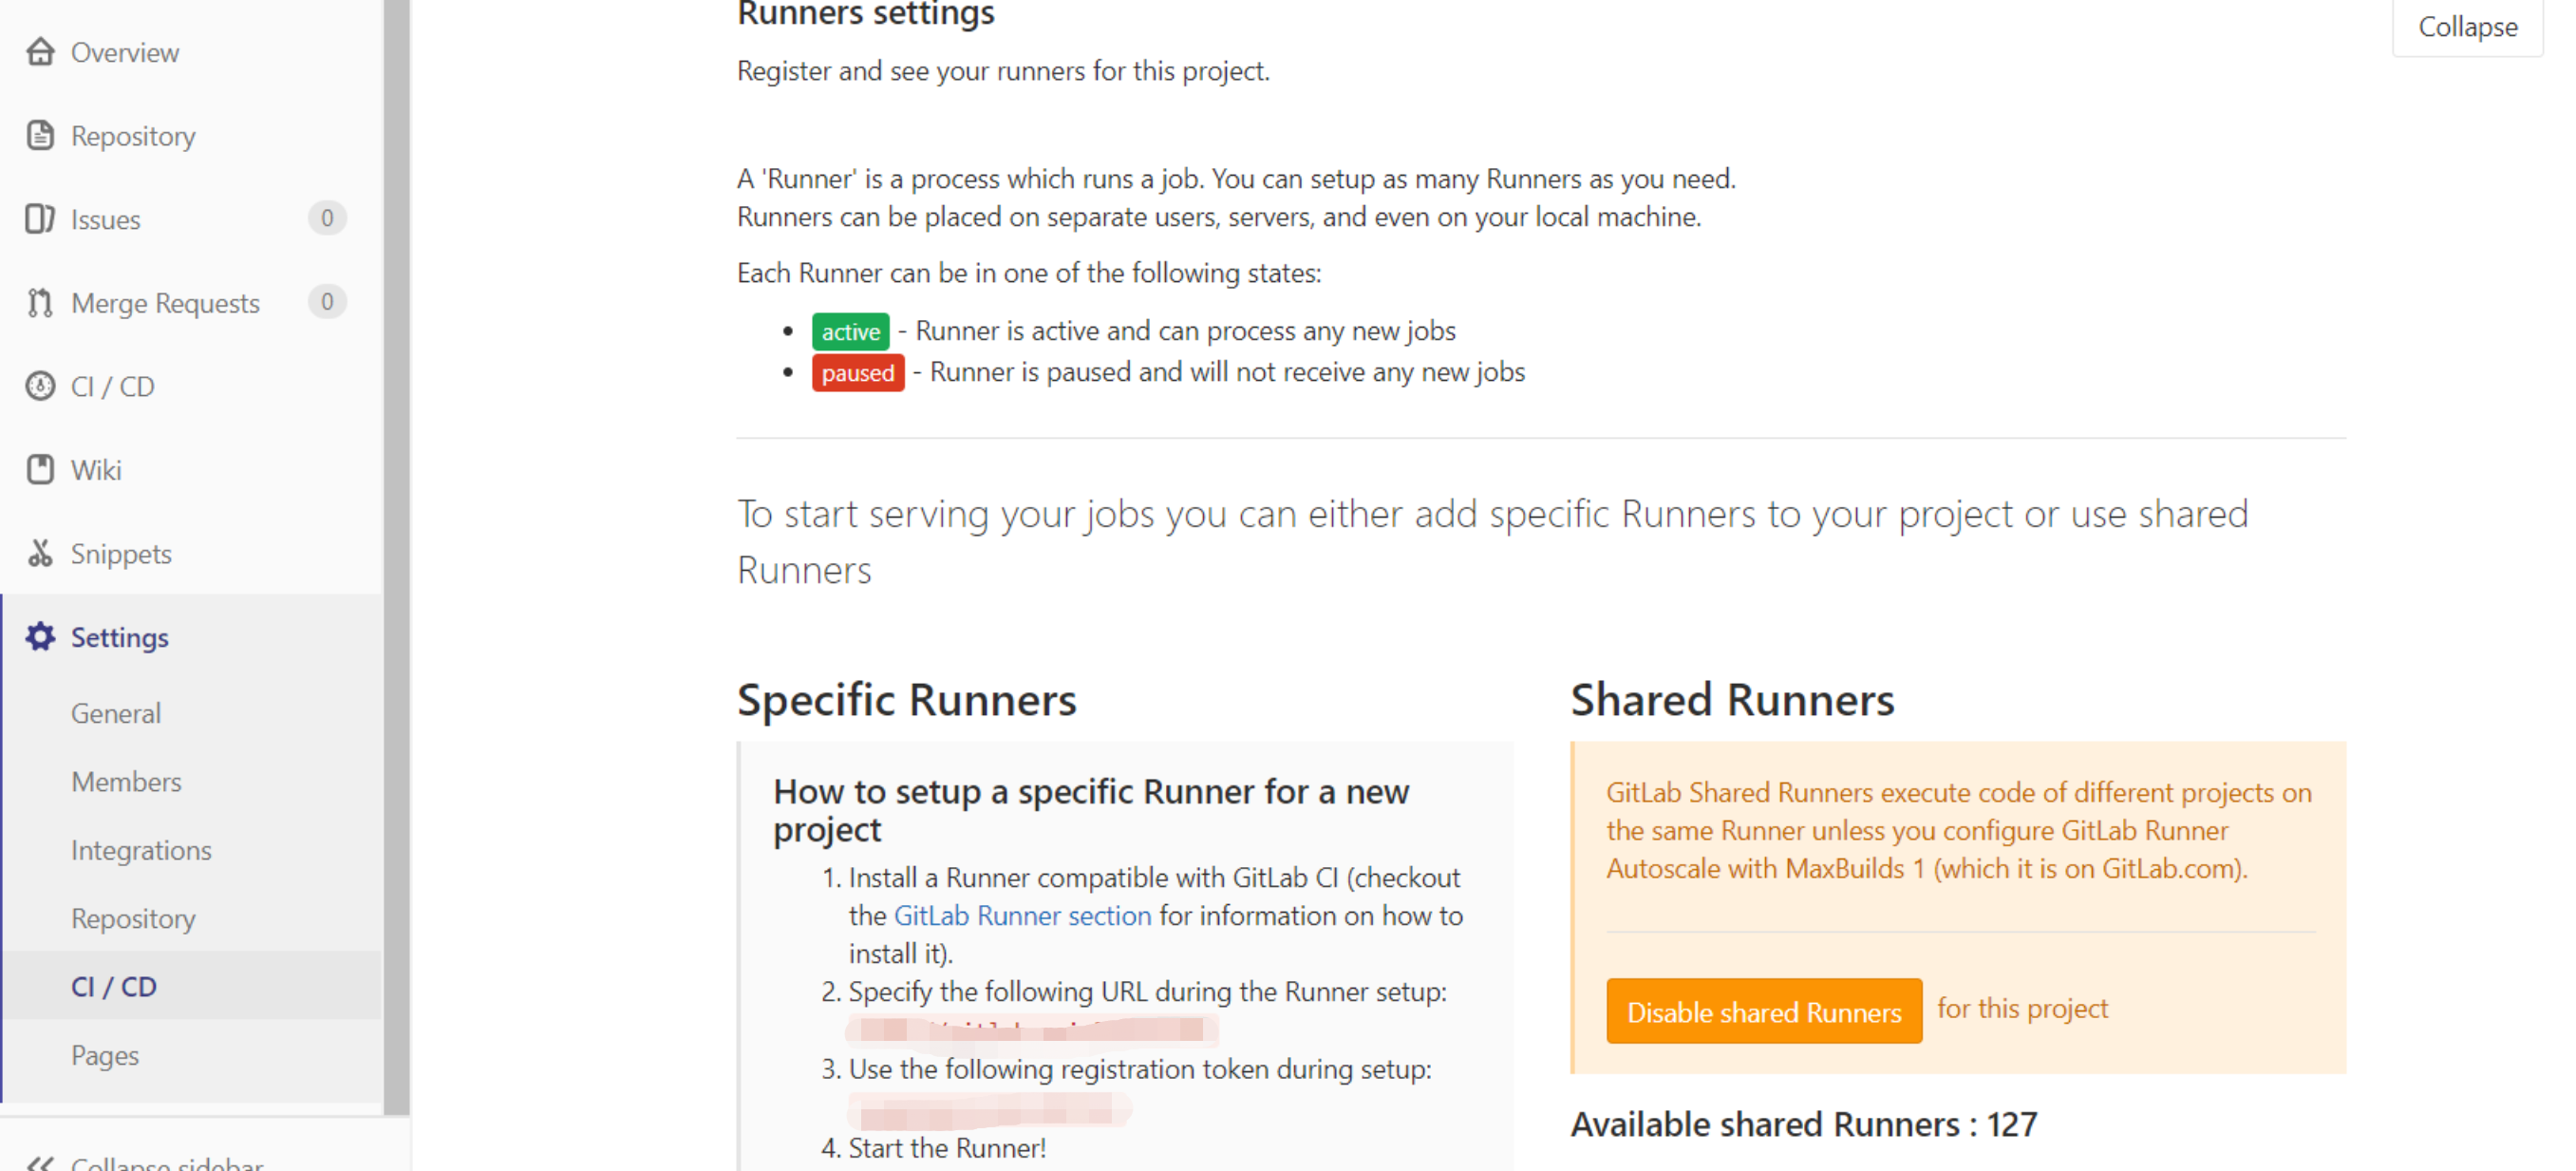Open the GitLab Runner section link
The image size is (2576, 1171).
1022,915
